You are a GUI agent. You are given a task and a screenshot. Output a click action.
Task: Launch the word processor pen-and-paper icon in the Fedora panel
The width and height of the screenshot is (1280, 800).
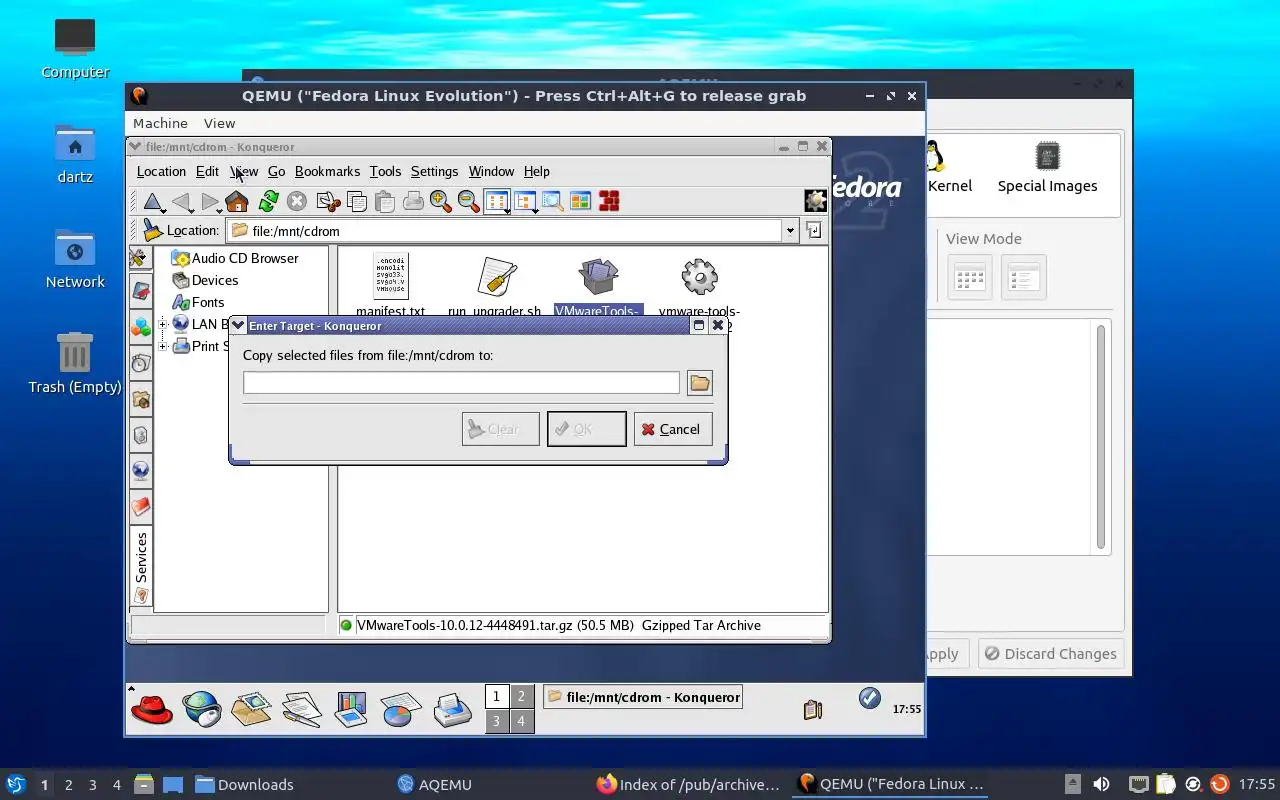pos(301,710)
